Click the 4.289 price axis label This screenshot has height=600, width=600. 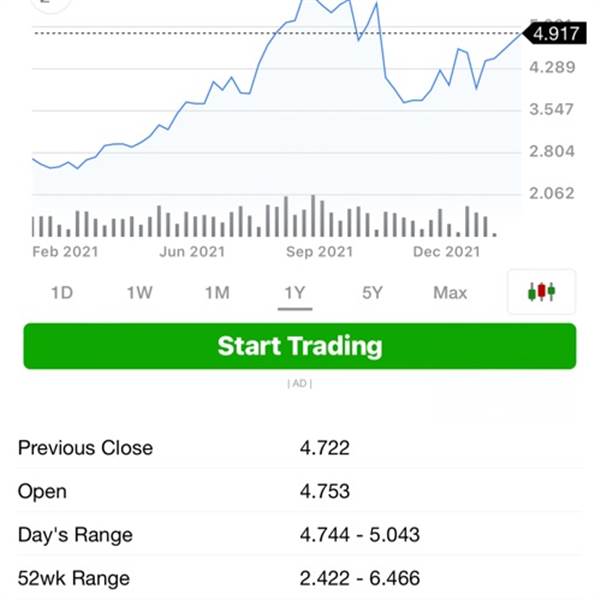(553, 67)
